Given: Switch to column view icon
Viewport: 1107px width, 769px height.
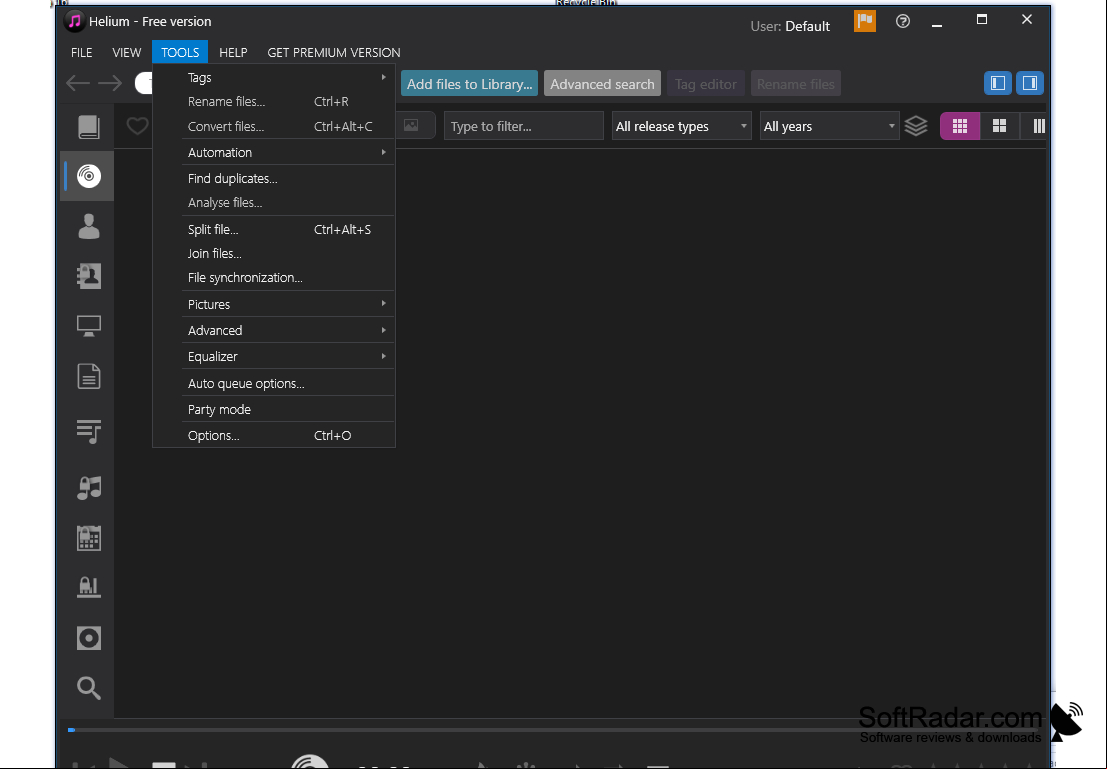Looking at the screenshot, I should tap(1037, 126).
